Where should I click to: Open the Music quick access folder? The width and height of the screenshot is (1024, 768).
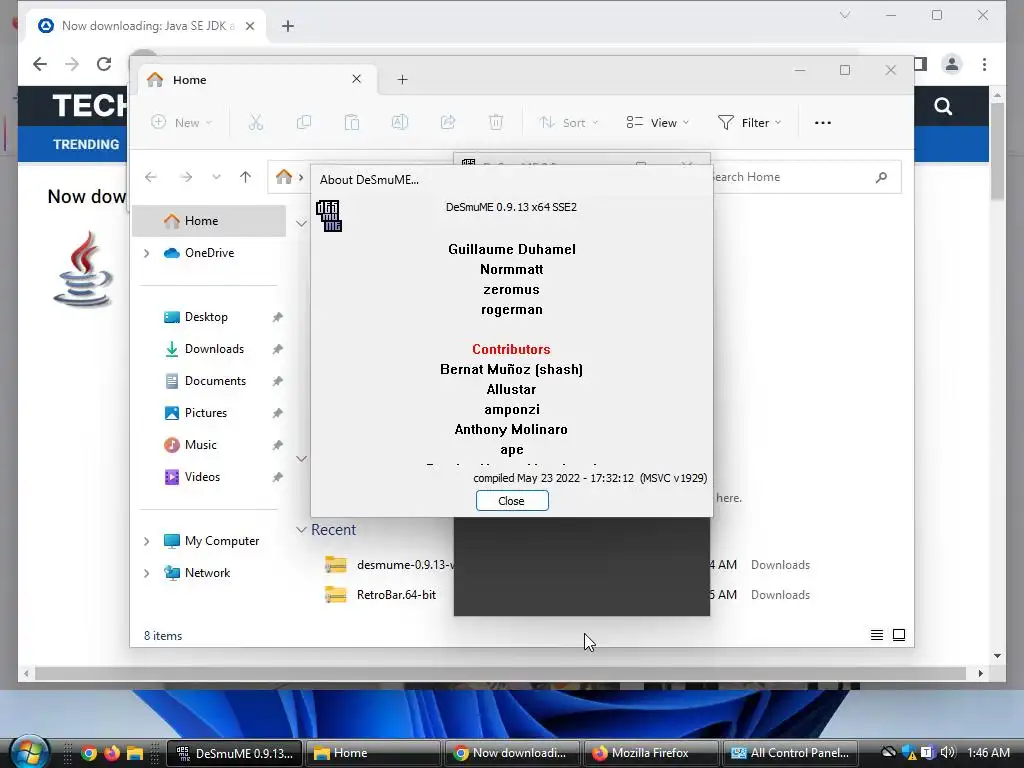click(200, 445)
